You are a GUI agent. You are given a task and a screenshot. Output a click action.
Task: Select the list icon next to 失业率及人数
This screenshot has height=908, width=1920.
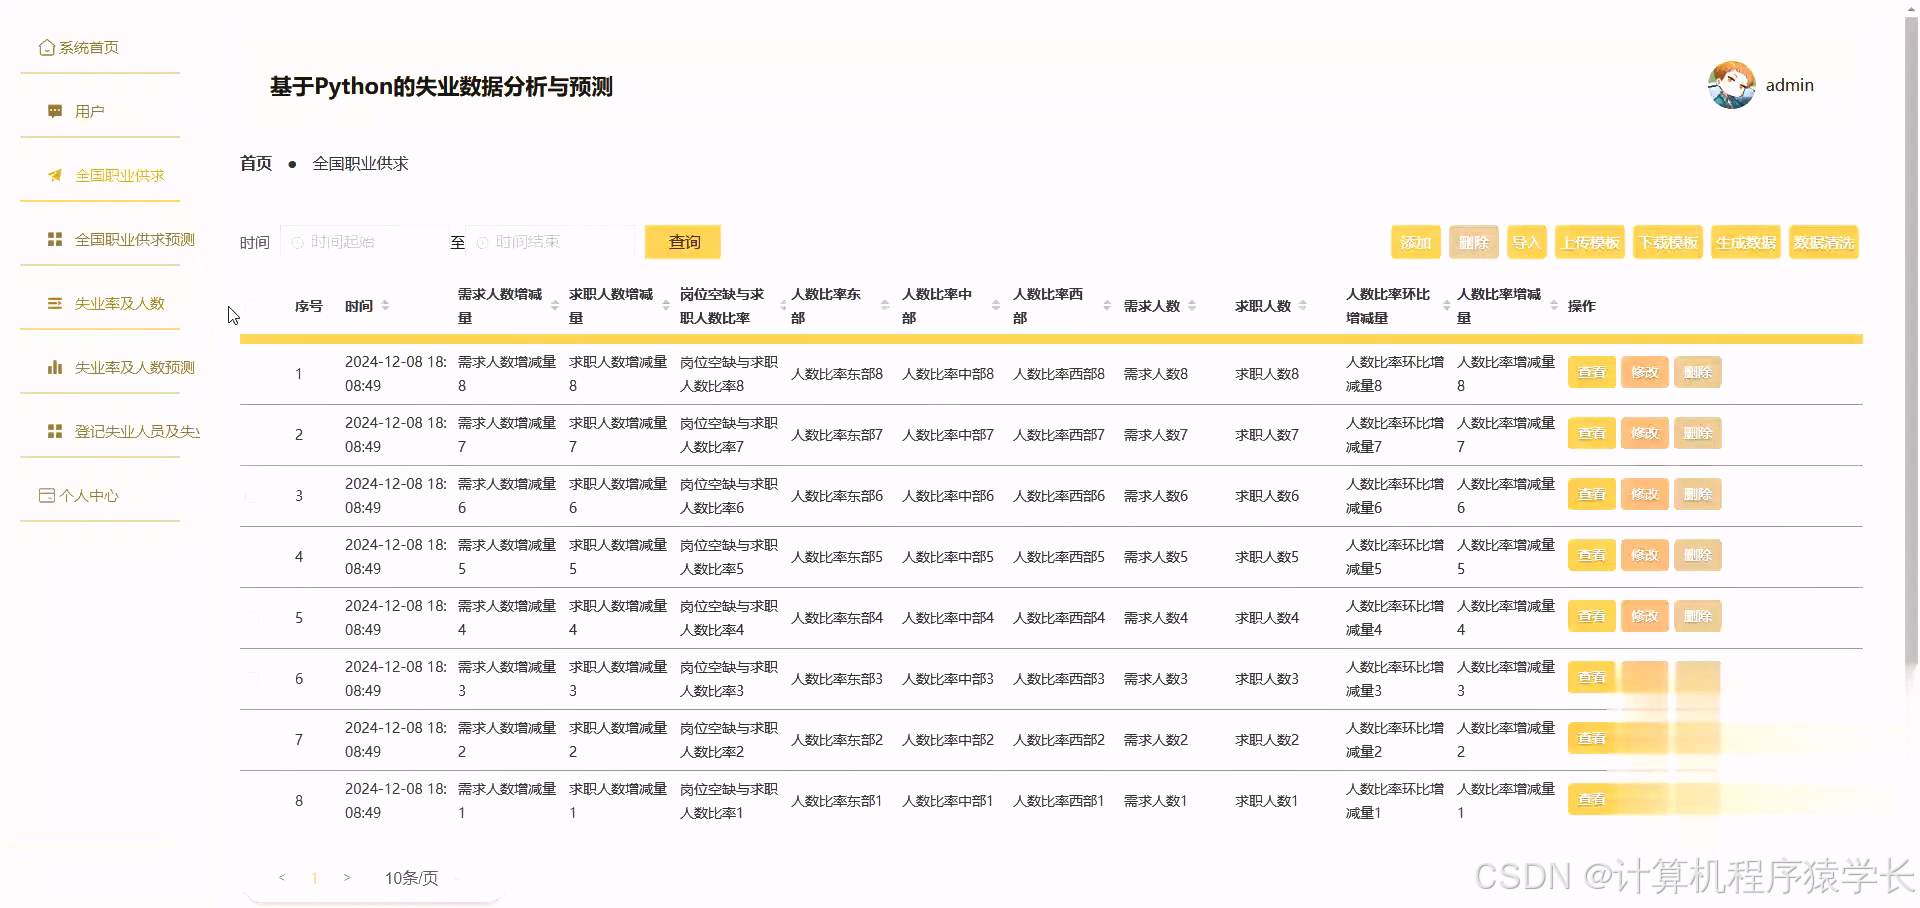55,303
